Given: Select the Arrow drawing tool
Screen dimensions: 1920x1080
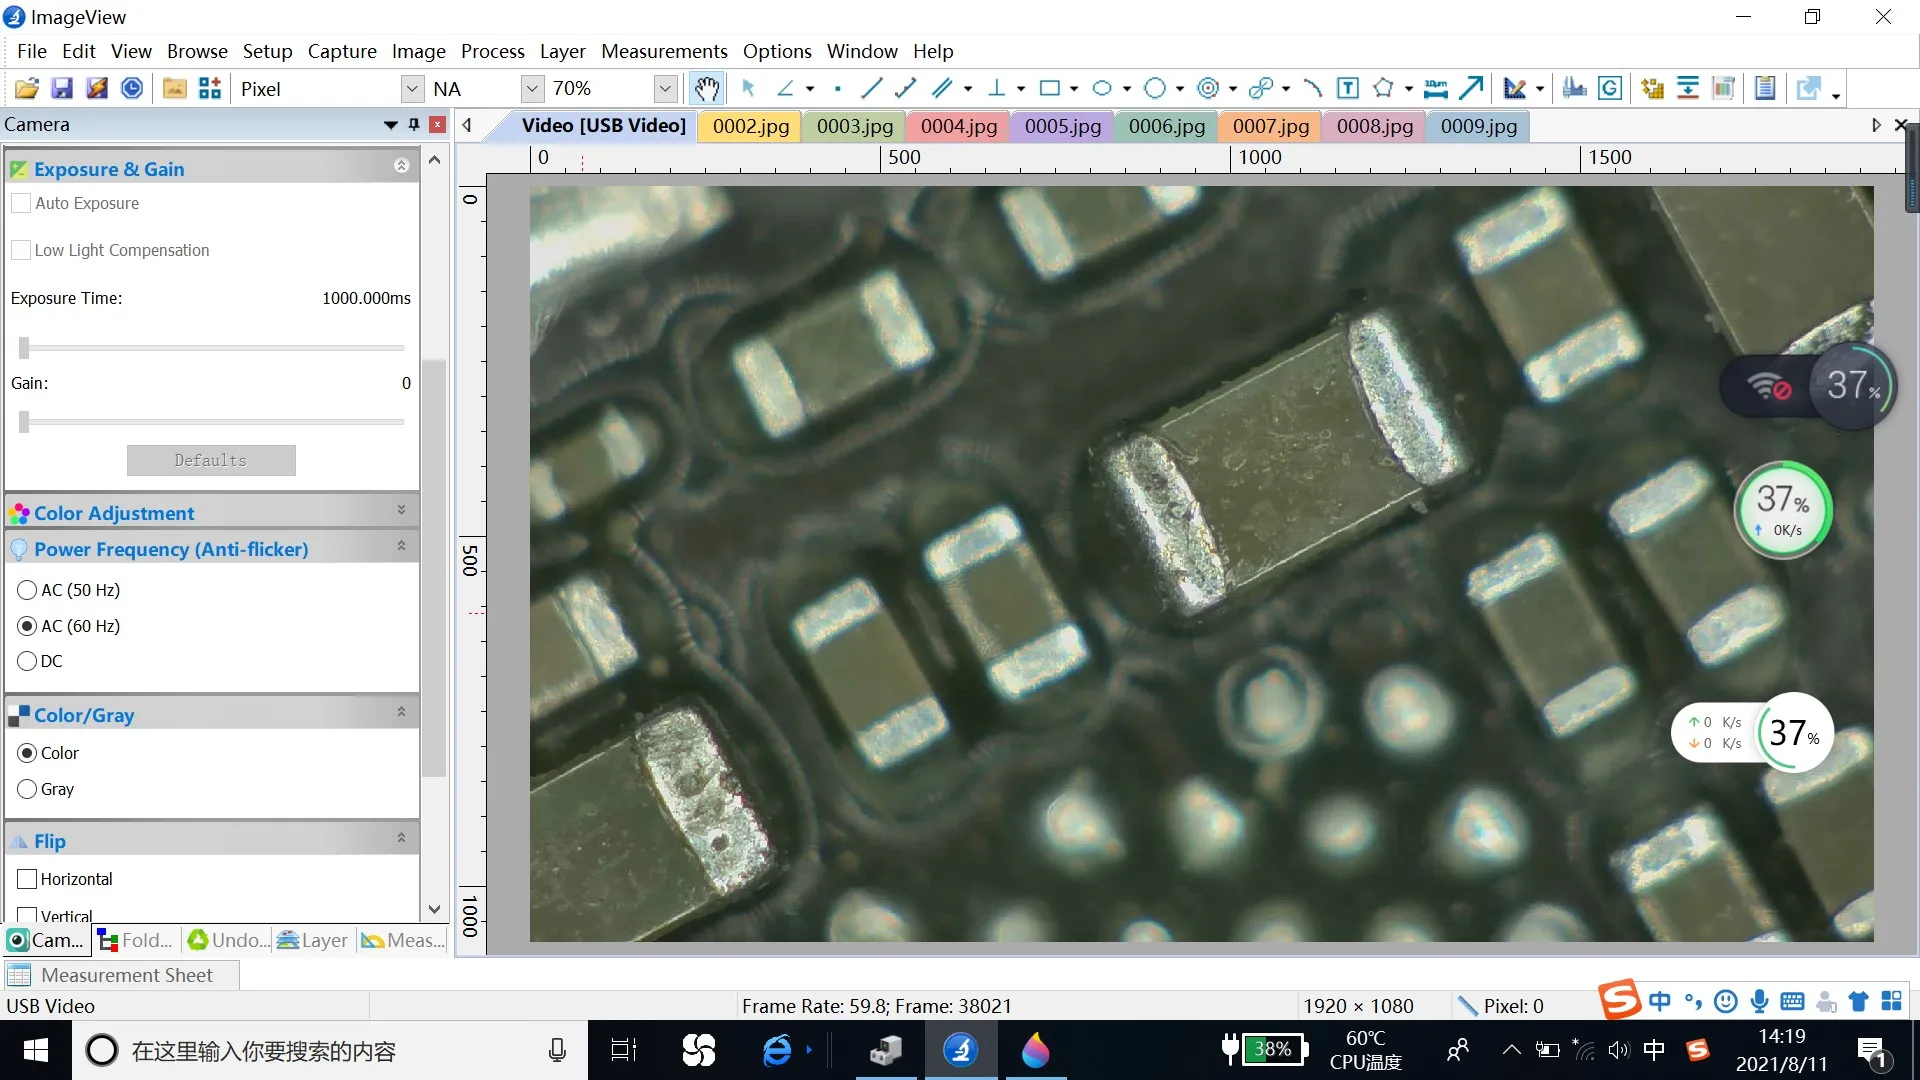Looking at the screenshot, I should coord(1470,88).
